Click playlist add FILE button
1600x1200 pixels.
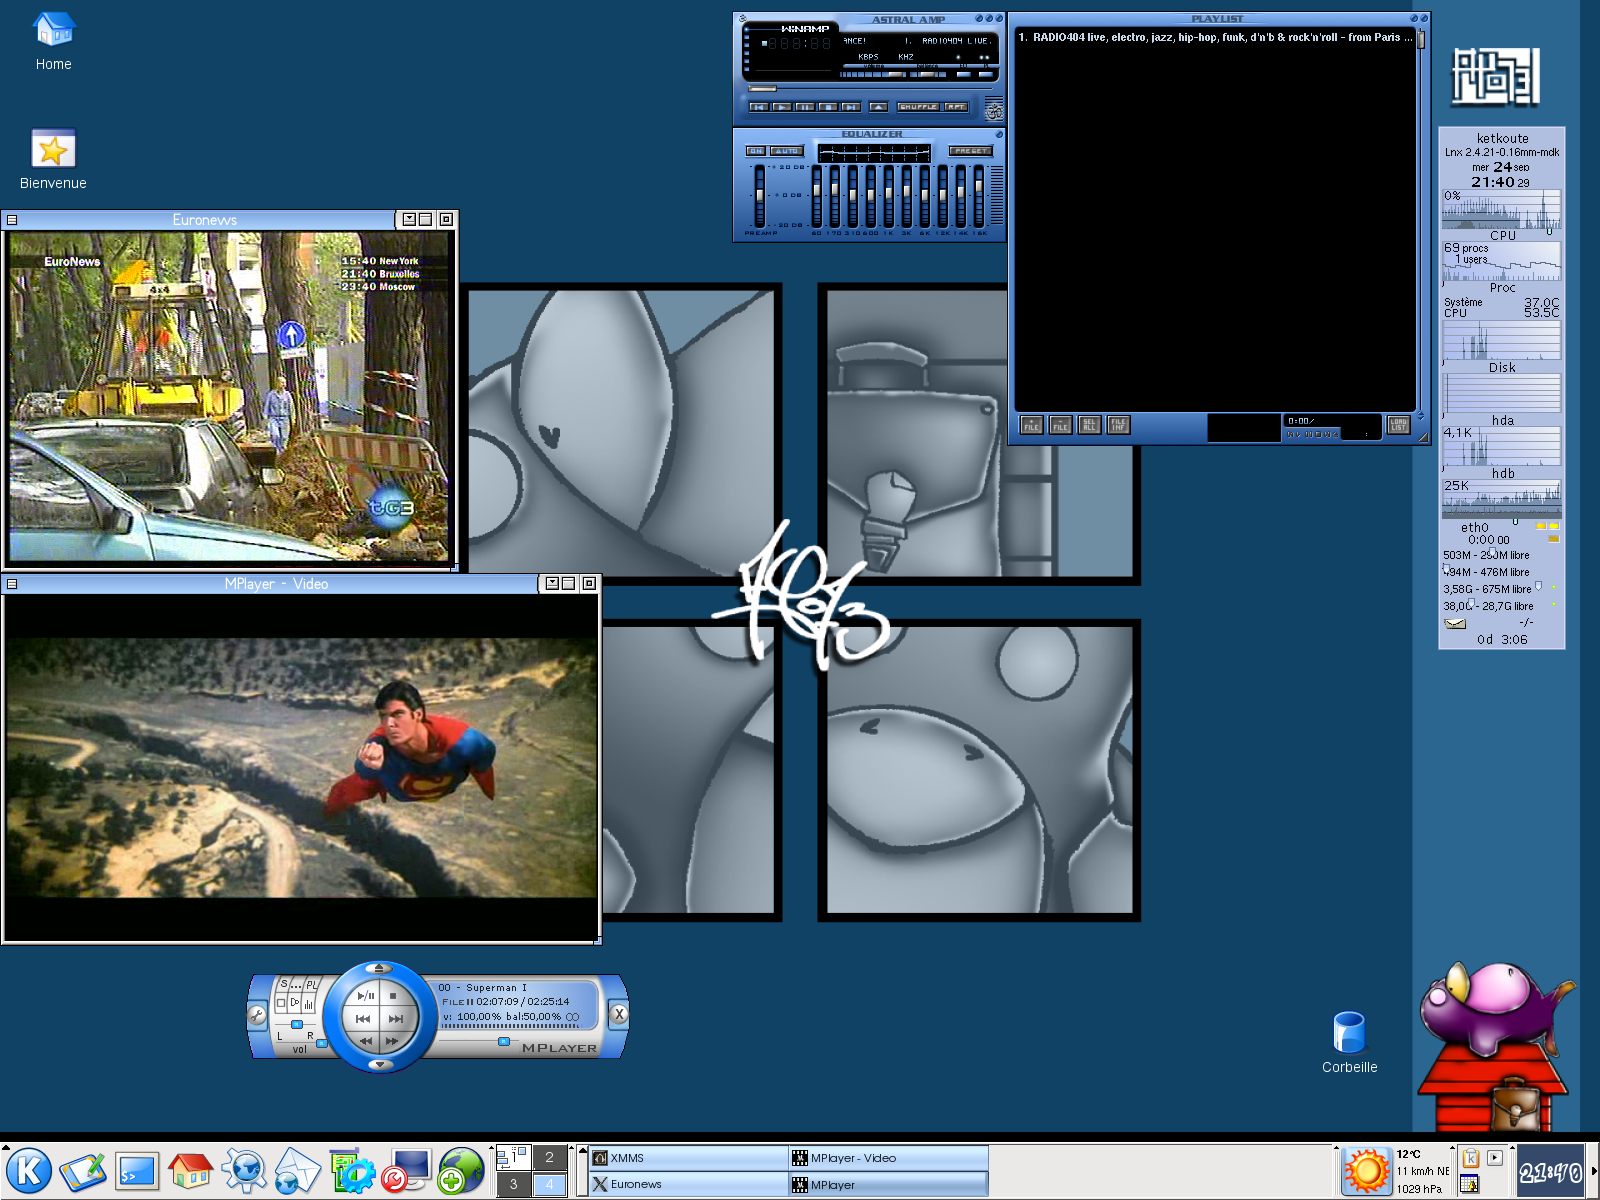1031,425
